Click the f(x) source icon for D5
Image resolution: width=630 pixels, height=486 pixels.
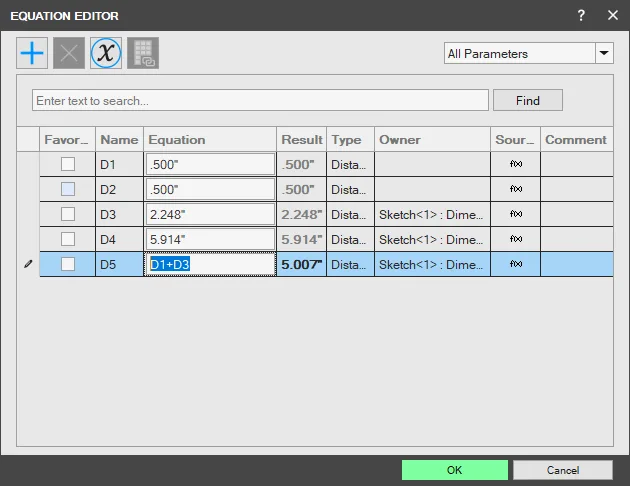[x=516, y=264]
